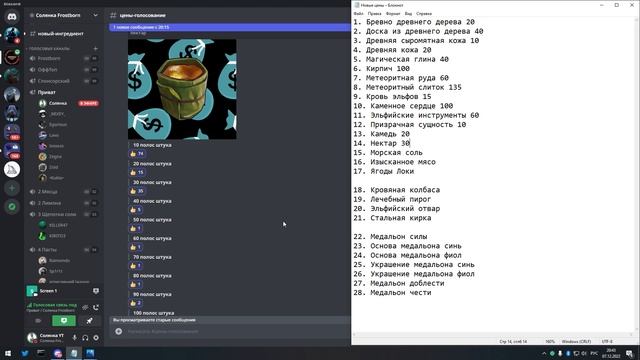Image resolution: width=640 pixels, height=360 pixels.
Task: Click the Notepad horizontal scrollbar
Action: 493,335
